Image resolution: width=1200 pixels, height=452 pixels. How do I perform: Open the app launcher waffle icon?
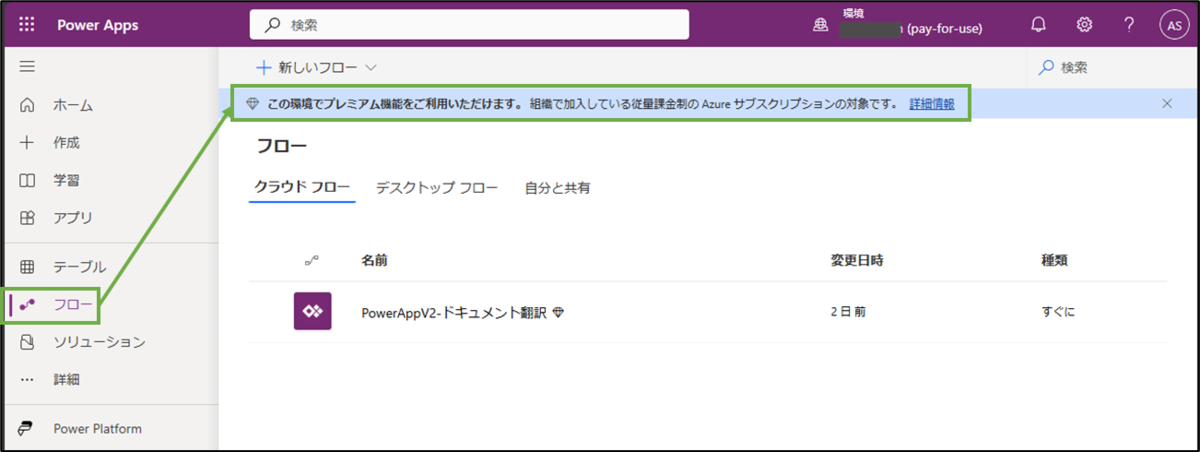(x=27, y=25)
